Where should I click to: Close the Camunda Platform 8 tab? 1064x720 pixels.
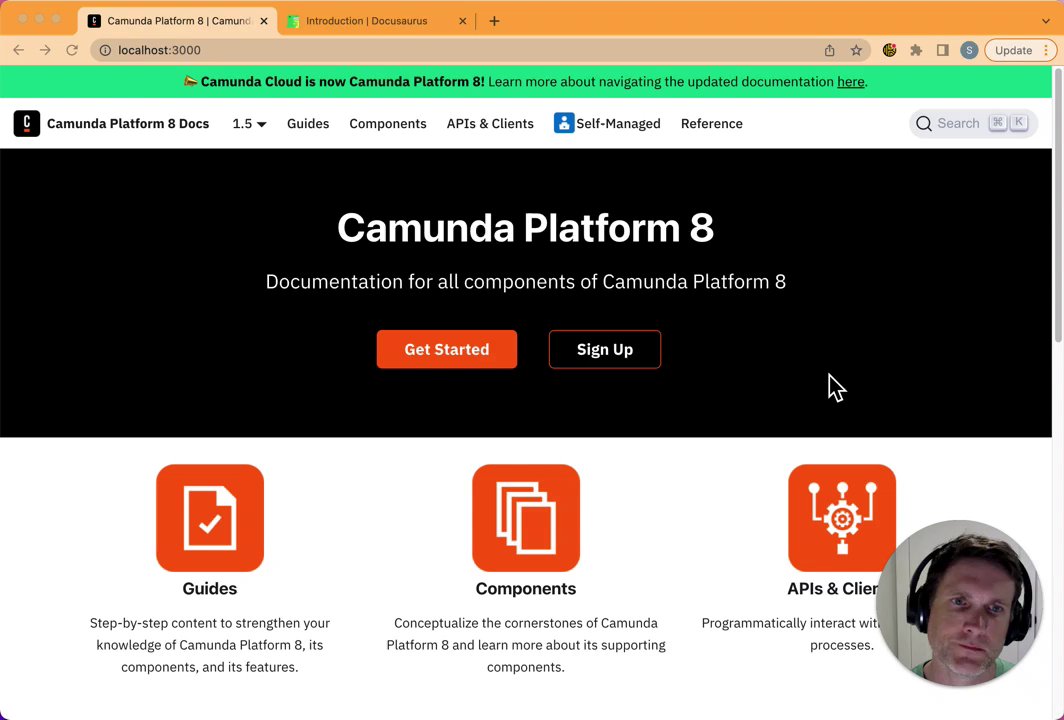264,21
